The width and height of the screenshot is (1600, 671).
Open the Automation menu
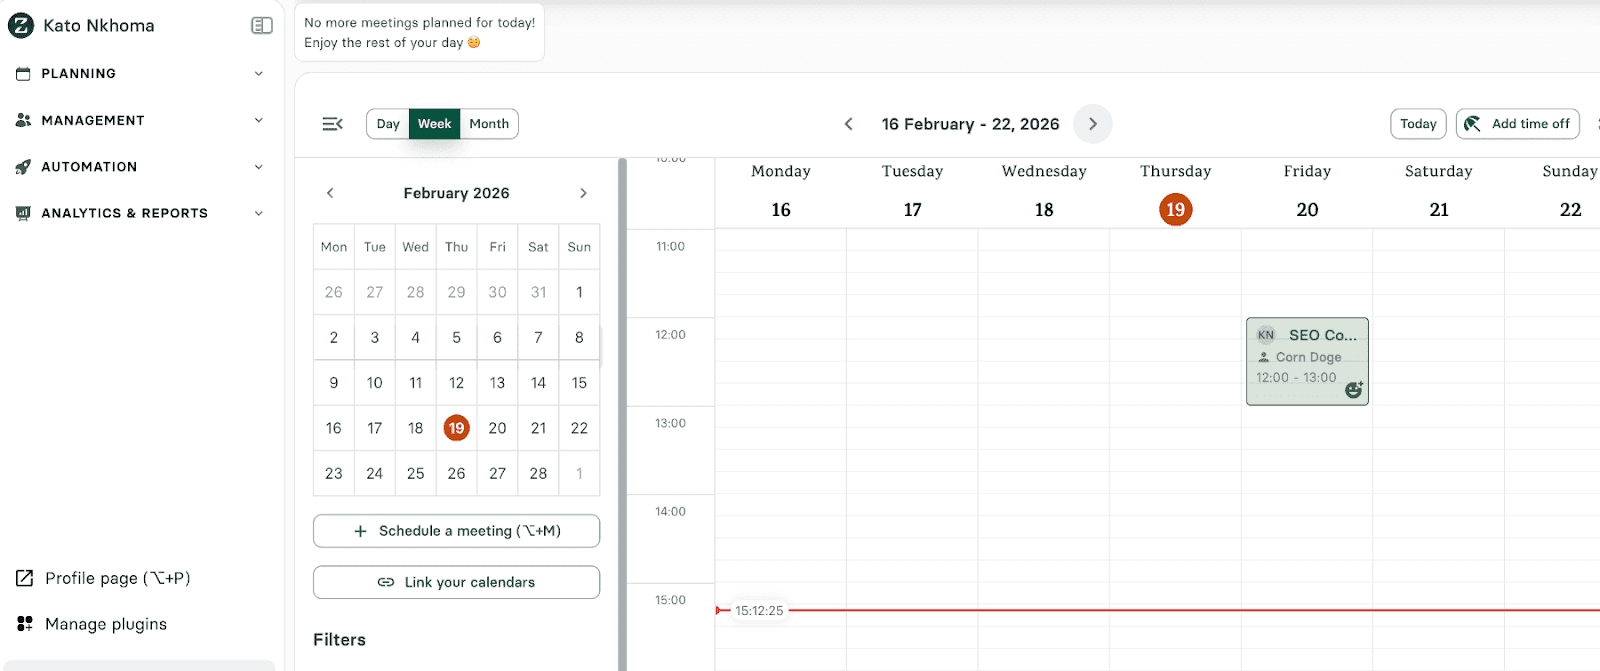[x=140, y=167]
